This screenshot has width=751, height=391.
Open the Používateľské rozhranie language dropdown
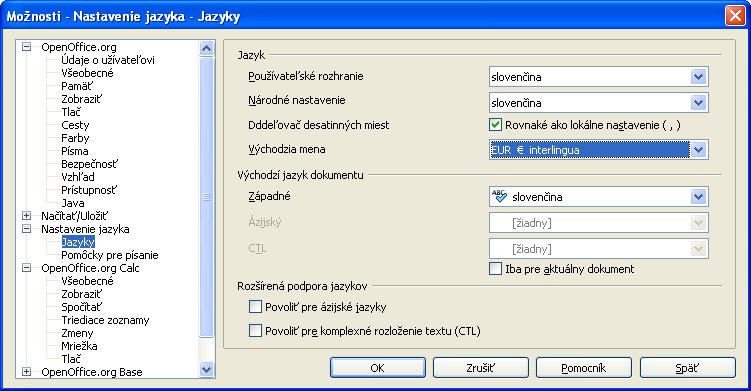pyautogui.click(x=698, y=77)
